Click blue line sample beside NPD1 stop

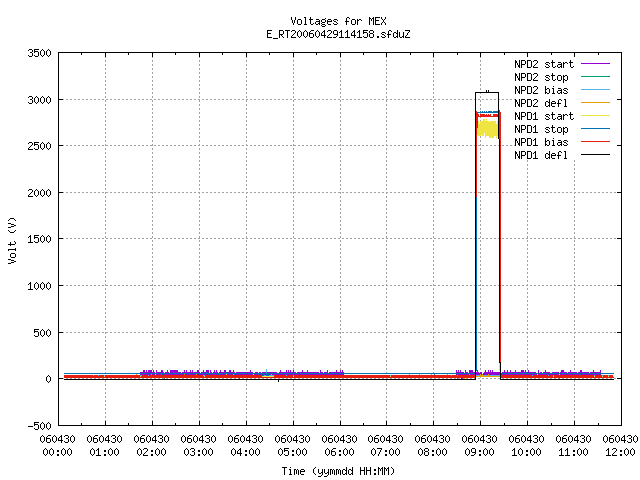click(596, 129)
